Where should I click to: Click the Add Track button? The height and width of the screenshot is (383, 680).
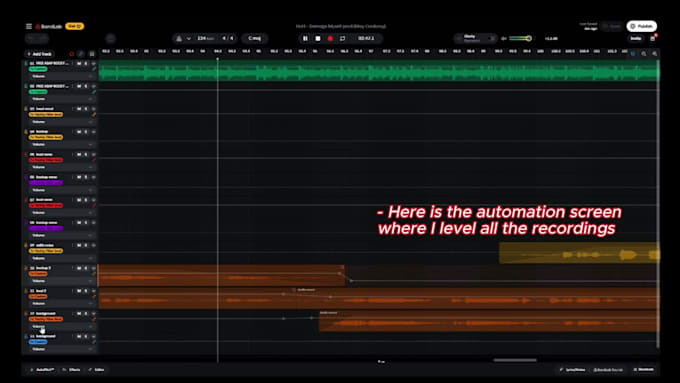[39, 54]
